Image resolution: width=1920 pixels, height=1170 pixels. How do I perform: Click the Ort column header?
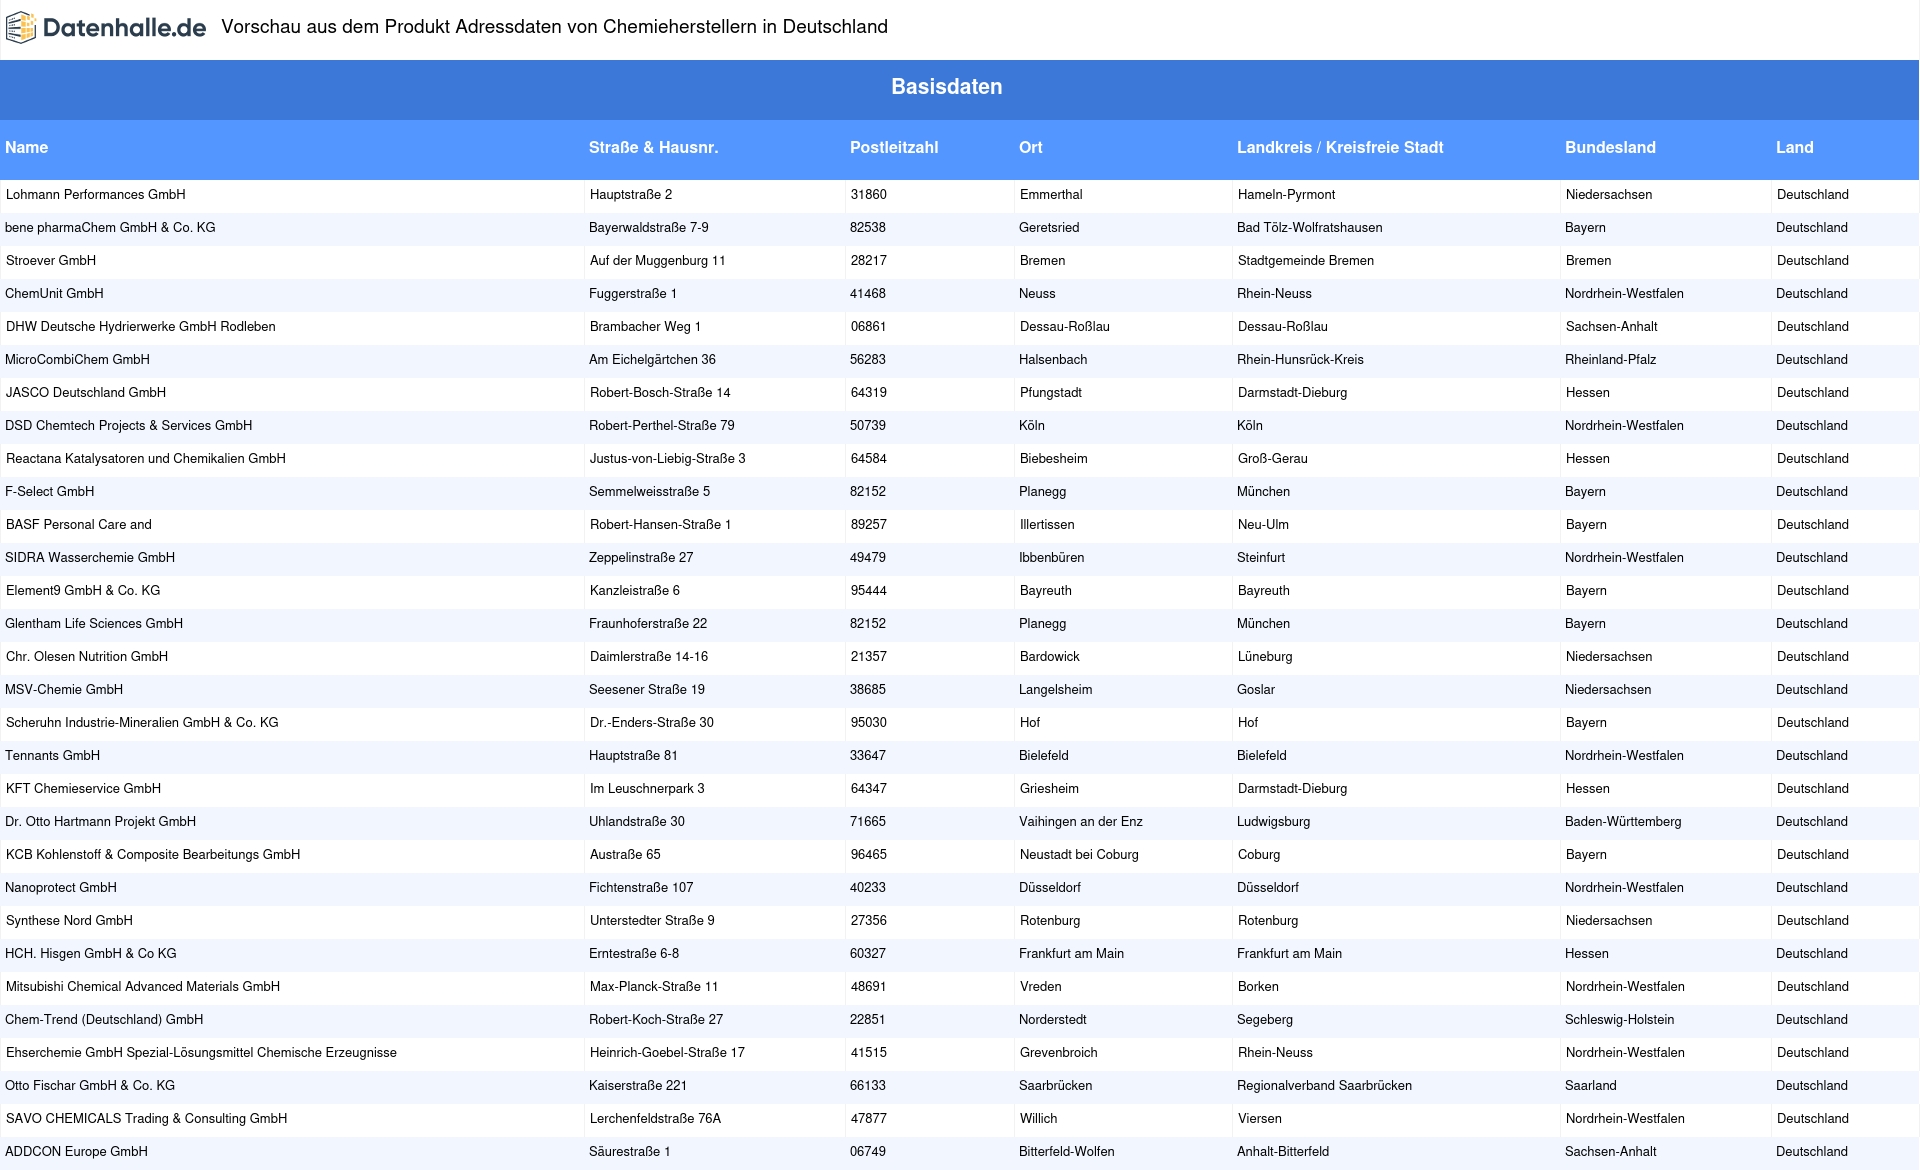coord(1030,147)
